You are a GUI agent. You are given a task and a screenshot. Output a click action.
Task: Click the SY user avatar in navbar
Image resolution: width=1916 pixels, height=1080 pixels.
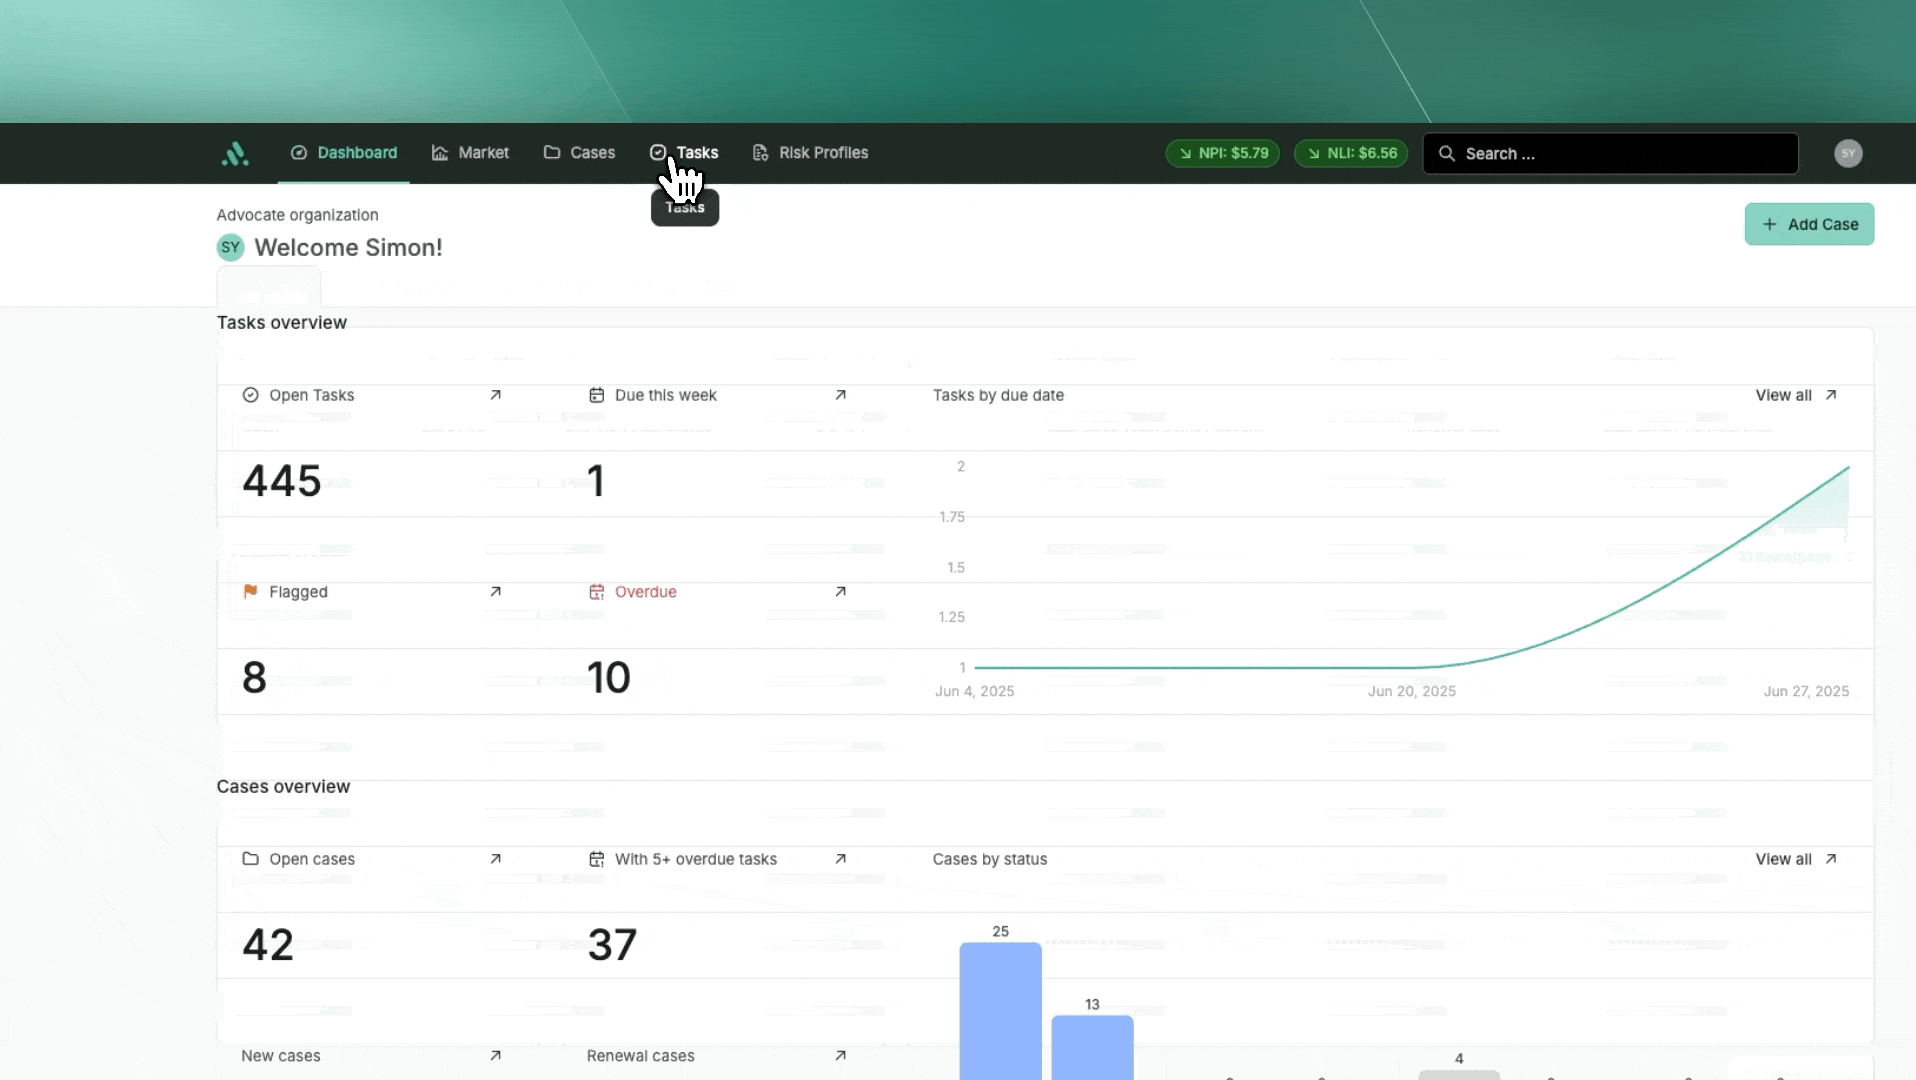pos(1848,153)
